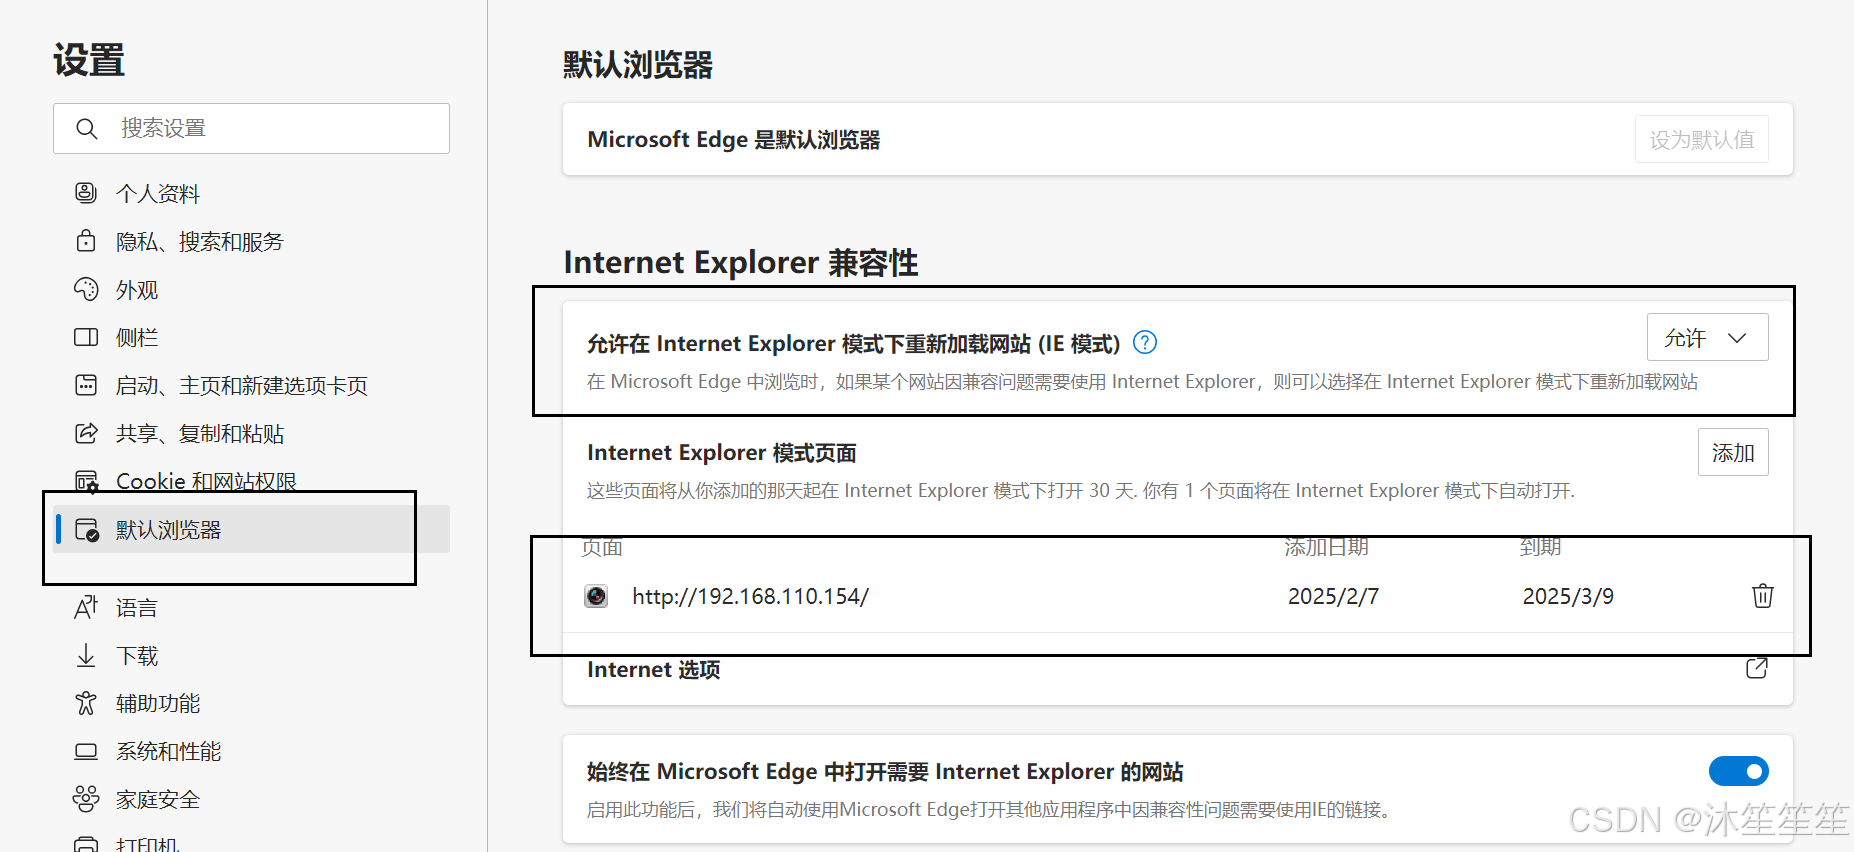Click the 个人资料 profile icon
The width and height of the screenshot is (1854, 852).
86,193
